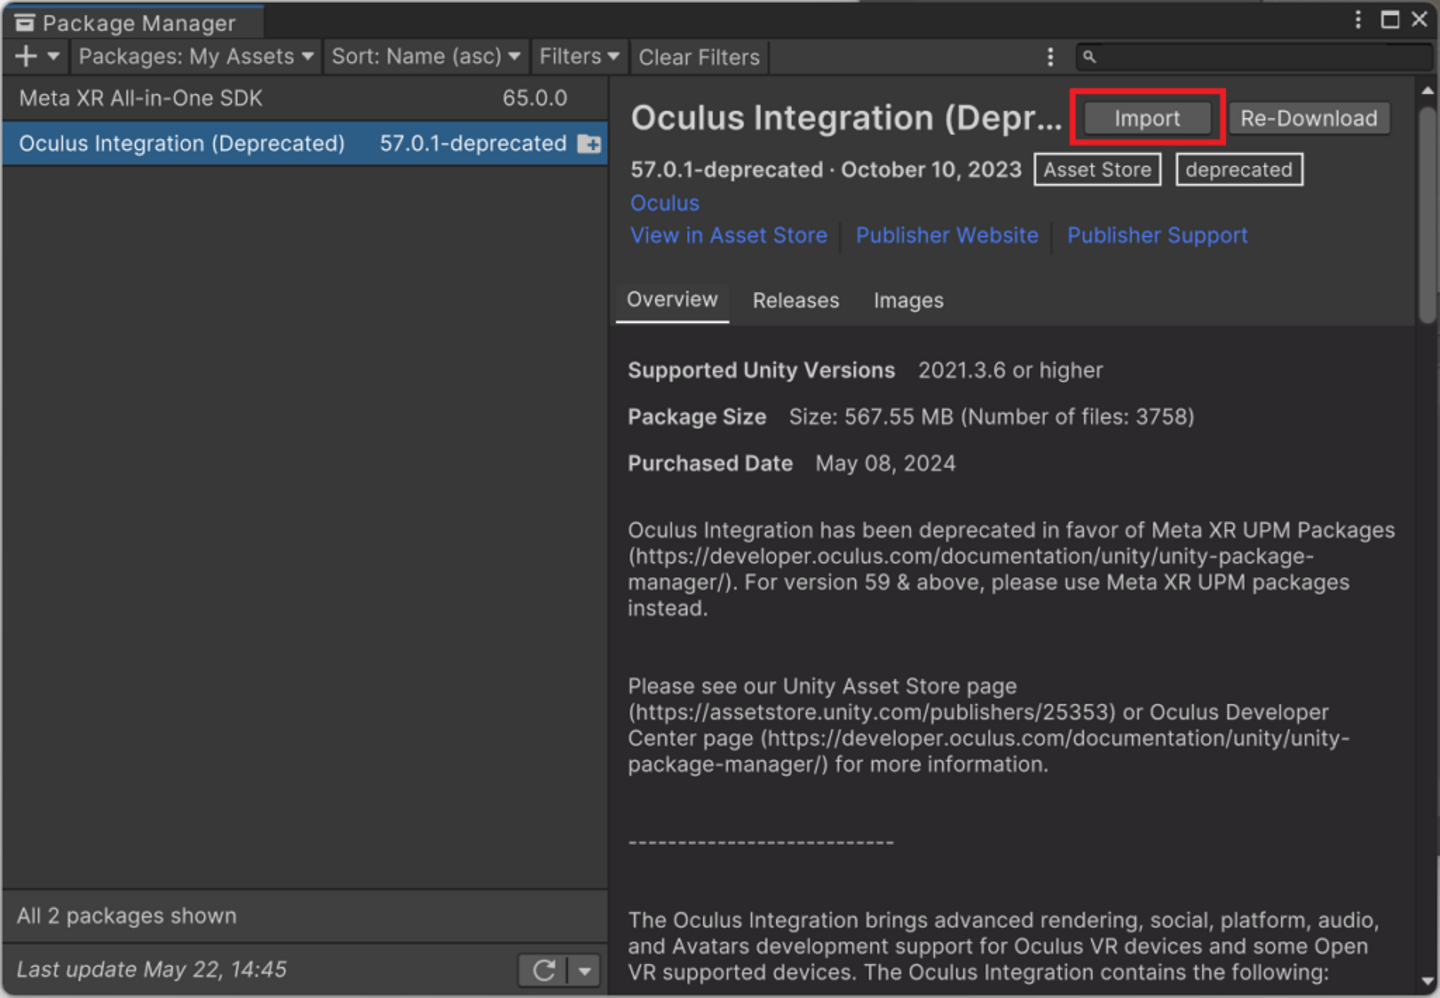Open View in Asset Store link
The height and width of the screenshot is (998, 1440).
click(729, 236)
